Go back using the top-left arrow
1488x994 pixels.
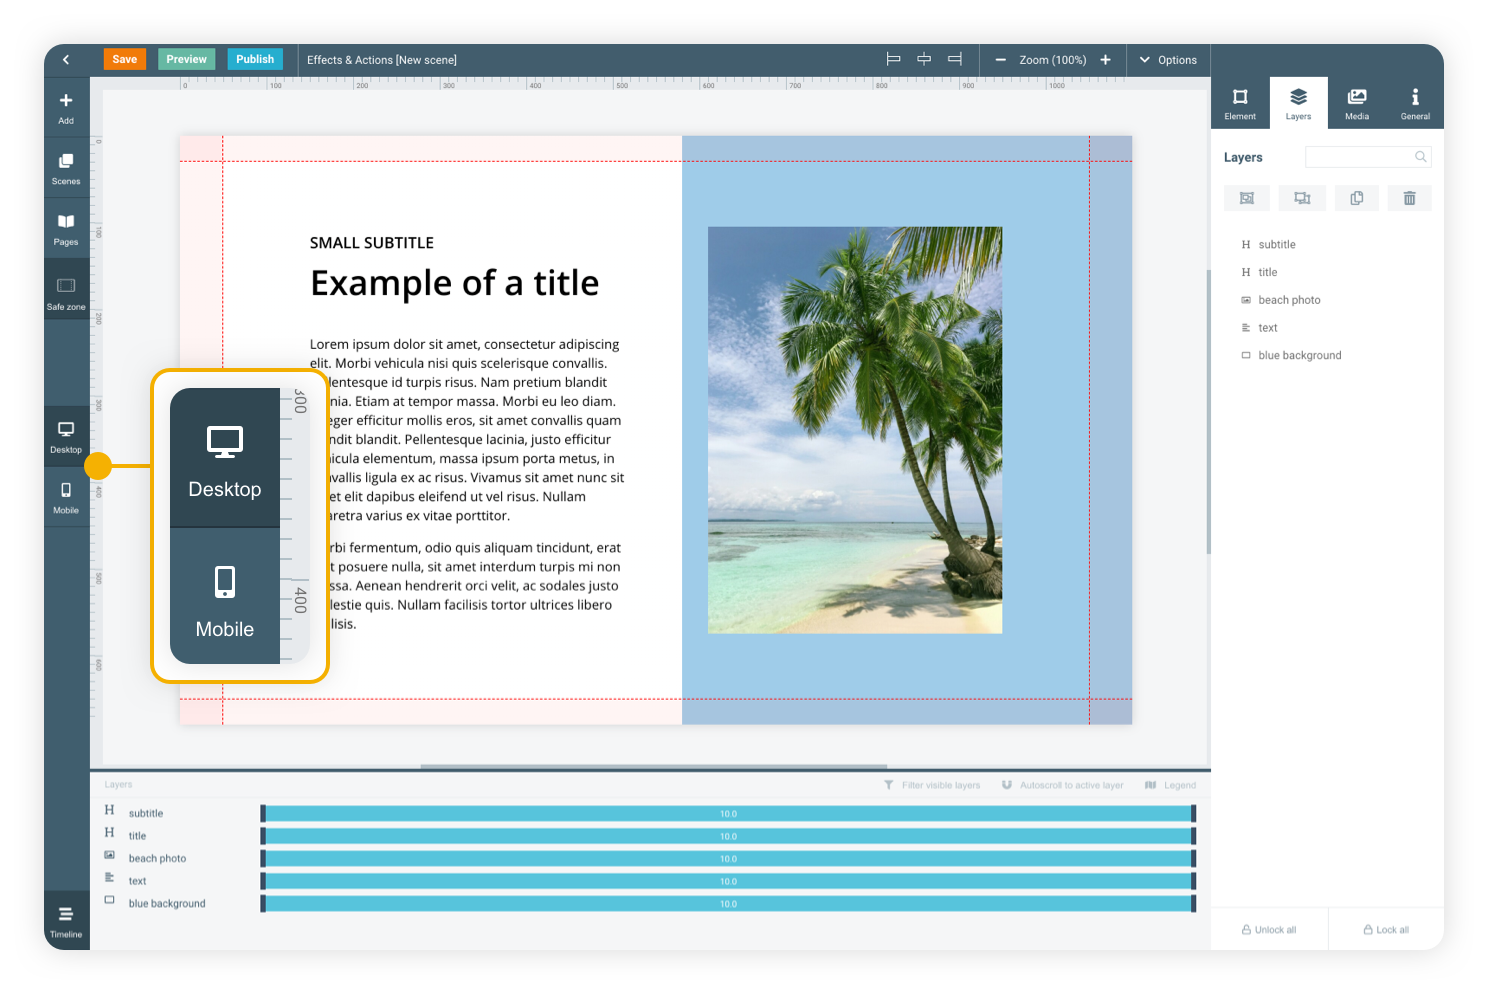coord(66,60)
